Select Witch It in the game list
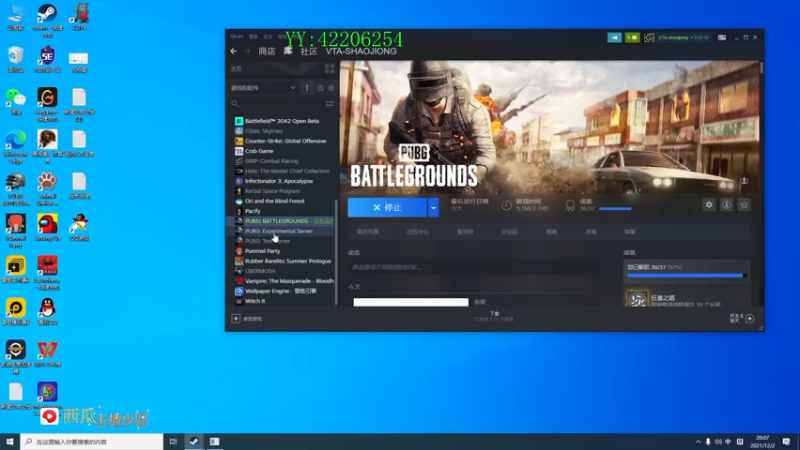This screenshot has width=800, height=450. 255,301
